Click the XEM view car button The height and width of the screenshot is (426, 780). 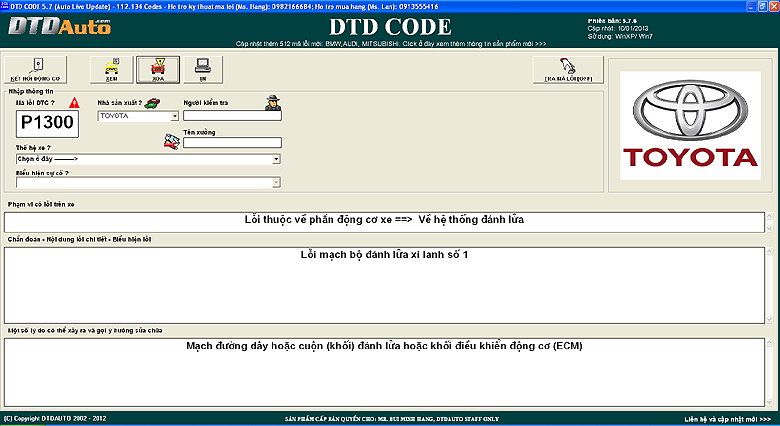coord(111,70)
